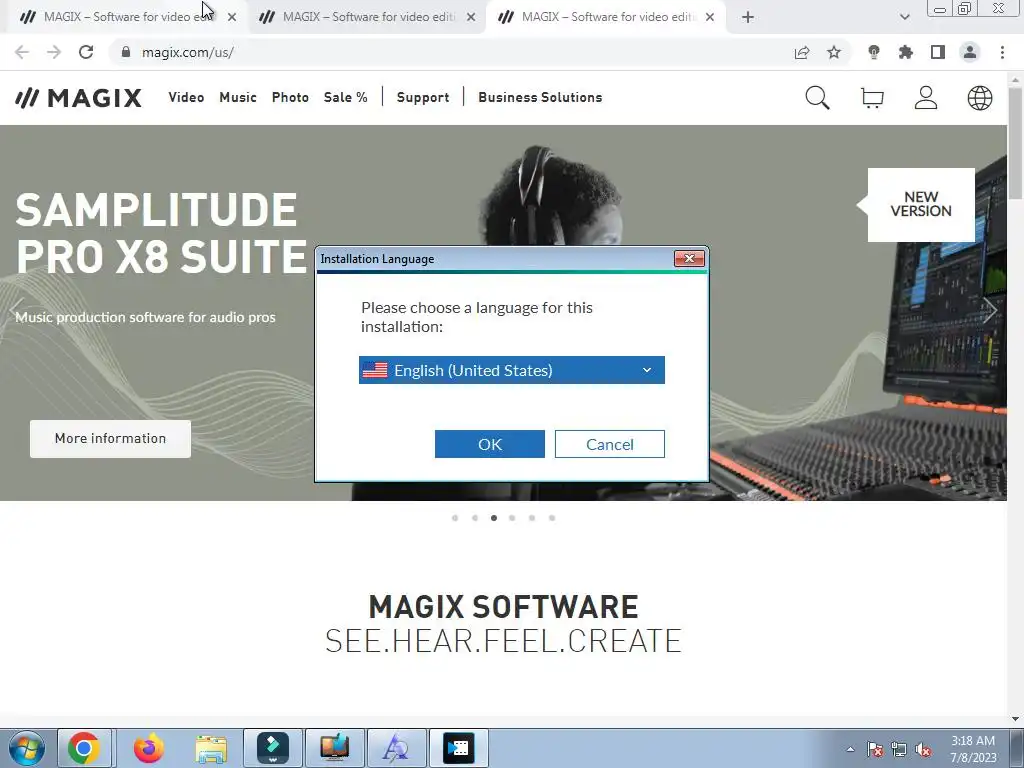1024x768 pixels.
Task: Open the Music menu
Action: click(x=238, y=97)
